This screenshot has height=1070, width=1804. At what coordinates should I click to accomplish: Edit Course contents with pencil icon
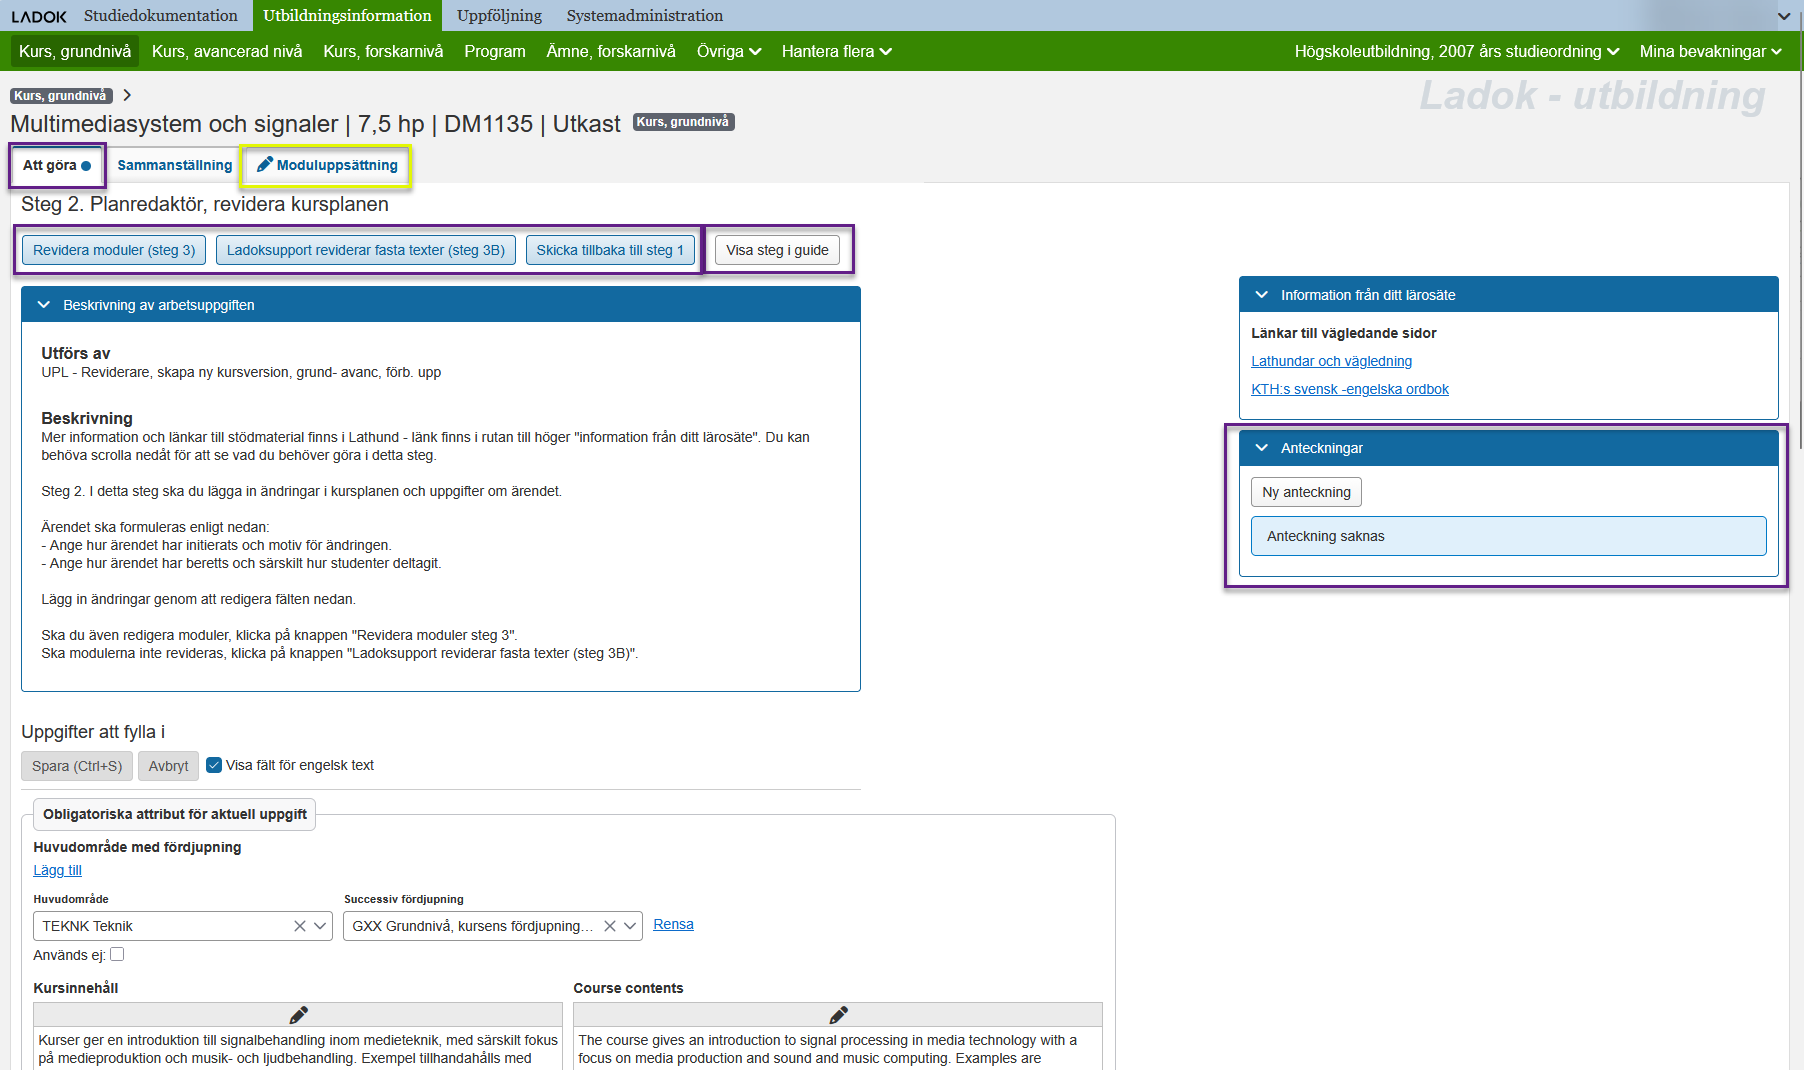838,1015
